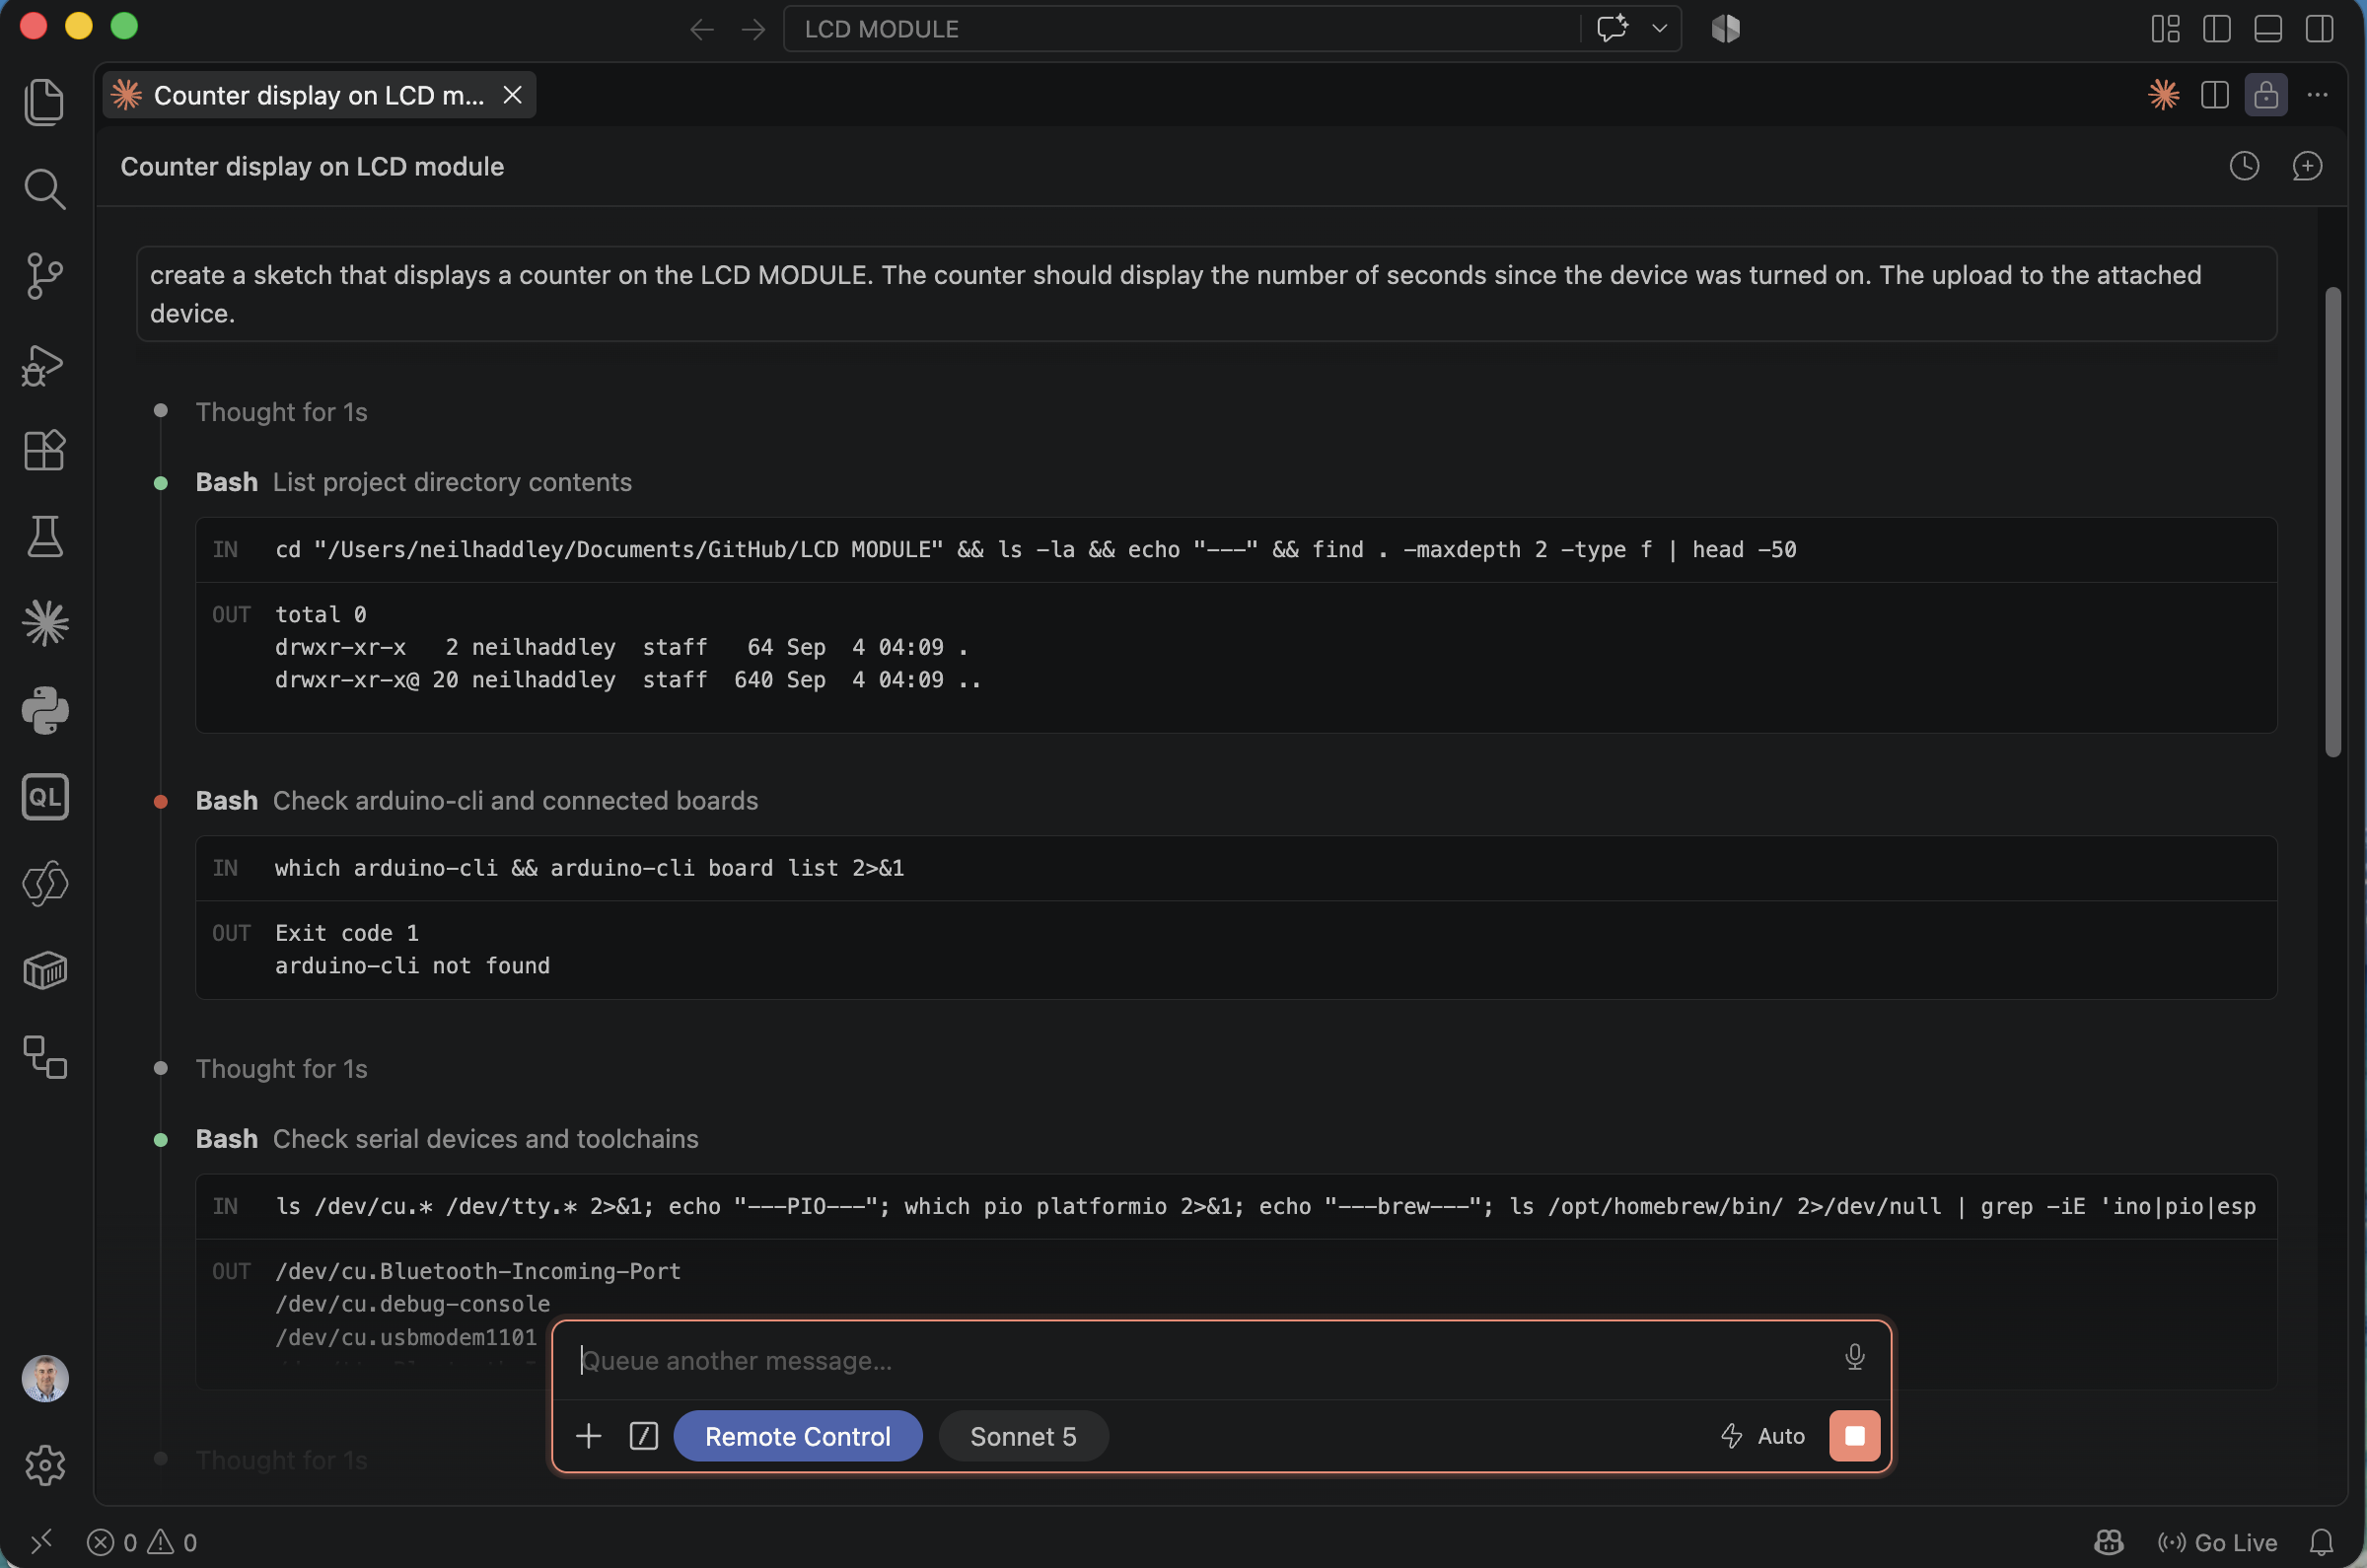The width and height of the screenshot is (2367, 1568).
Task: Start Go Live server
Action: pos(2217,1542)
